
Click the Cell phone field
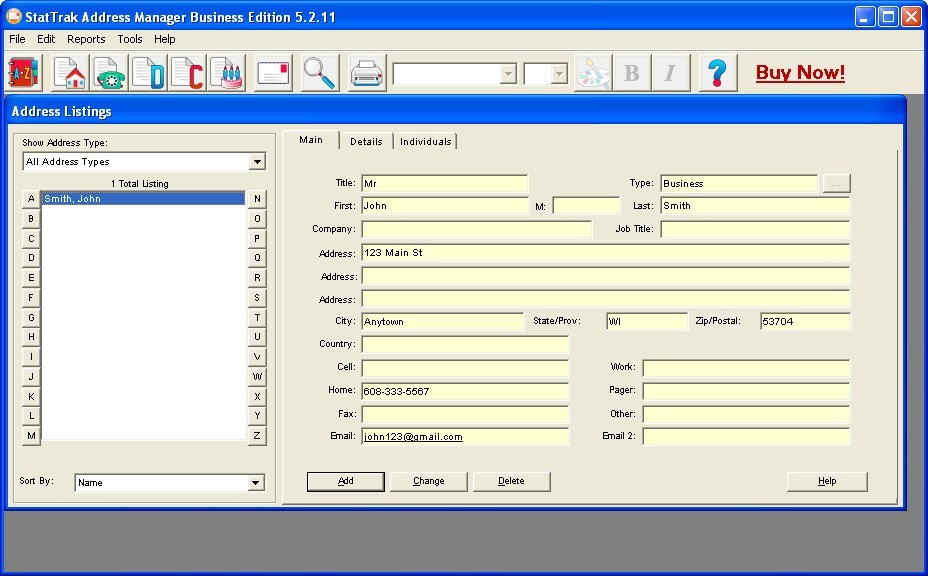(x=465, y=368)
